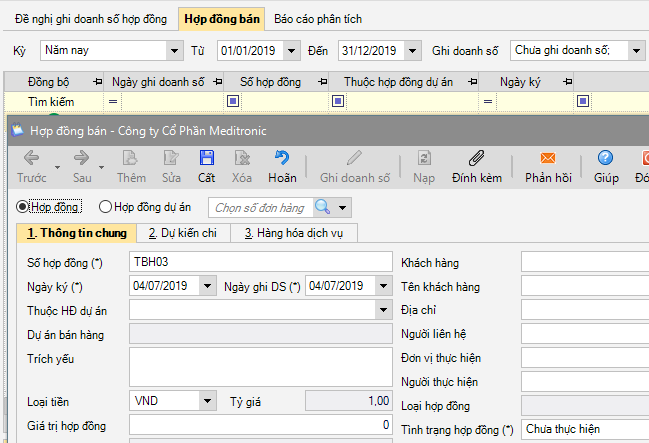Click the Phản hồi envelope icon

click(547, 158)
